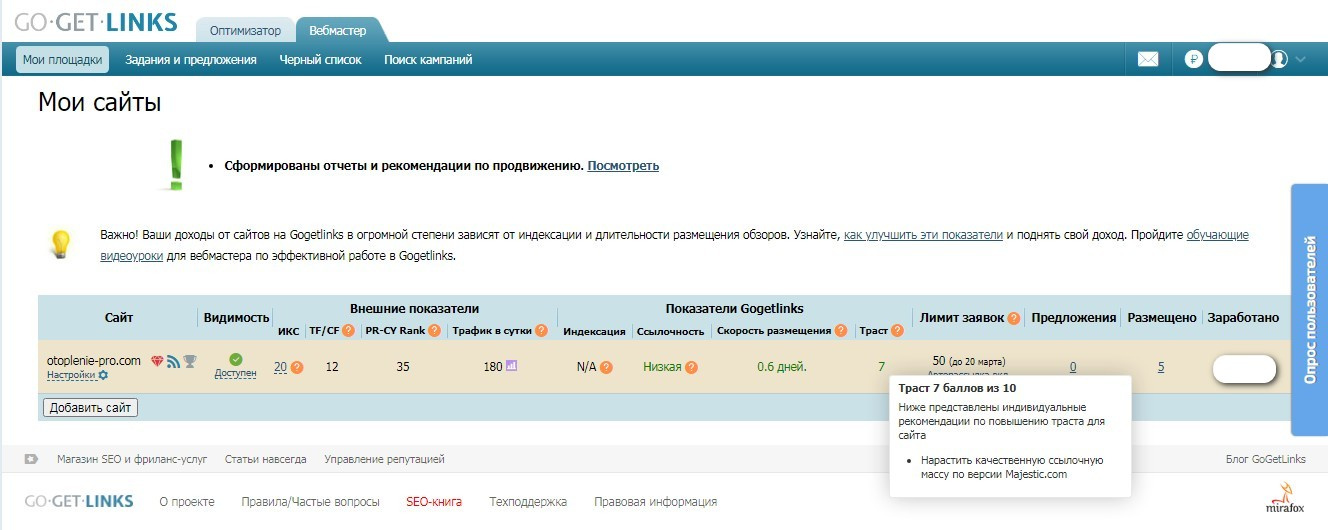Screen dimensions: 1328x530
Task: Click the ИКС value 20 link
Action: tap(280, 367)
